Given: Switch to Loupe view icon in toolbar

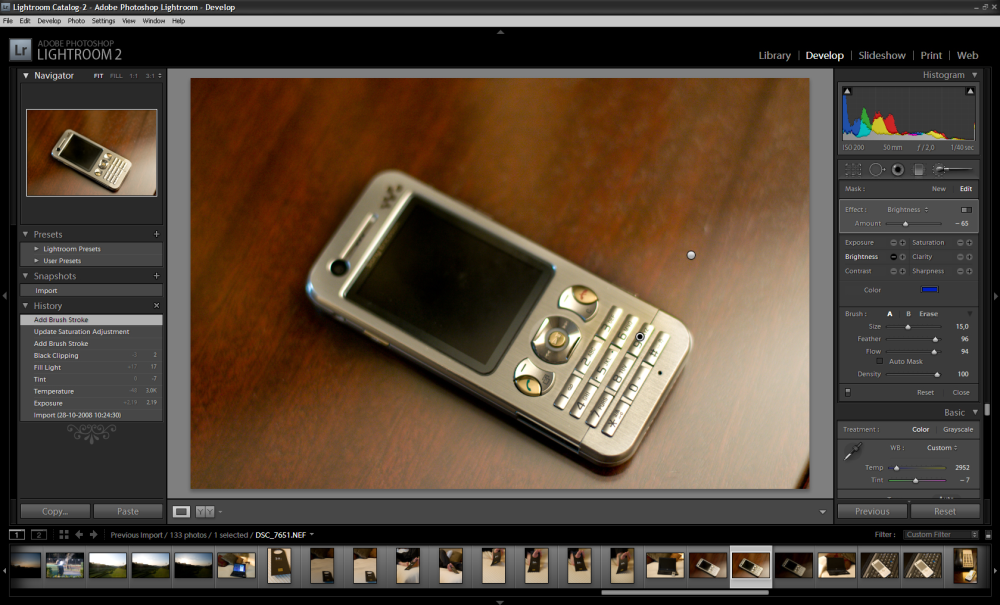Looking at the screenshot, I should tap(181, 511).
